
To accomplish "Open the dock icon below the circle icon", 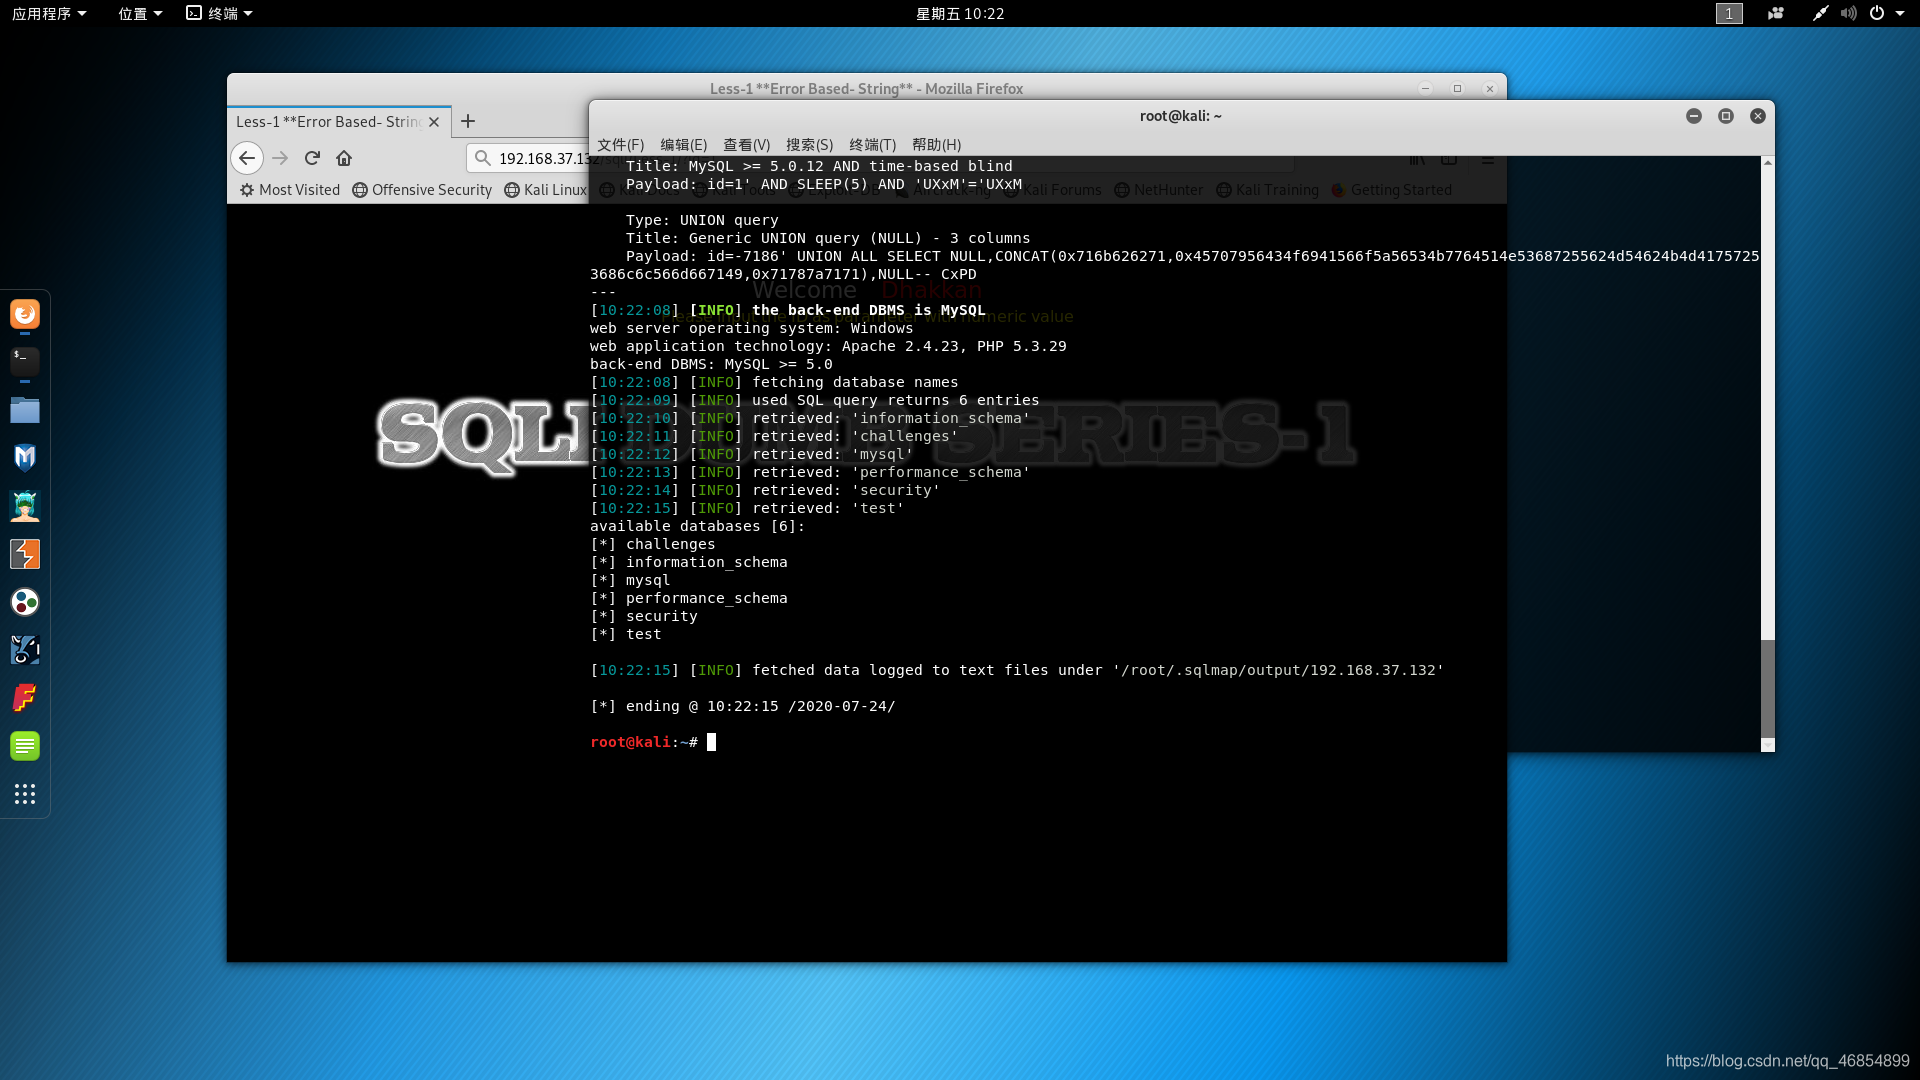I will coord(25,650).
